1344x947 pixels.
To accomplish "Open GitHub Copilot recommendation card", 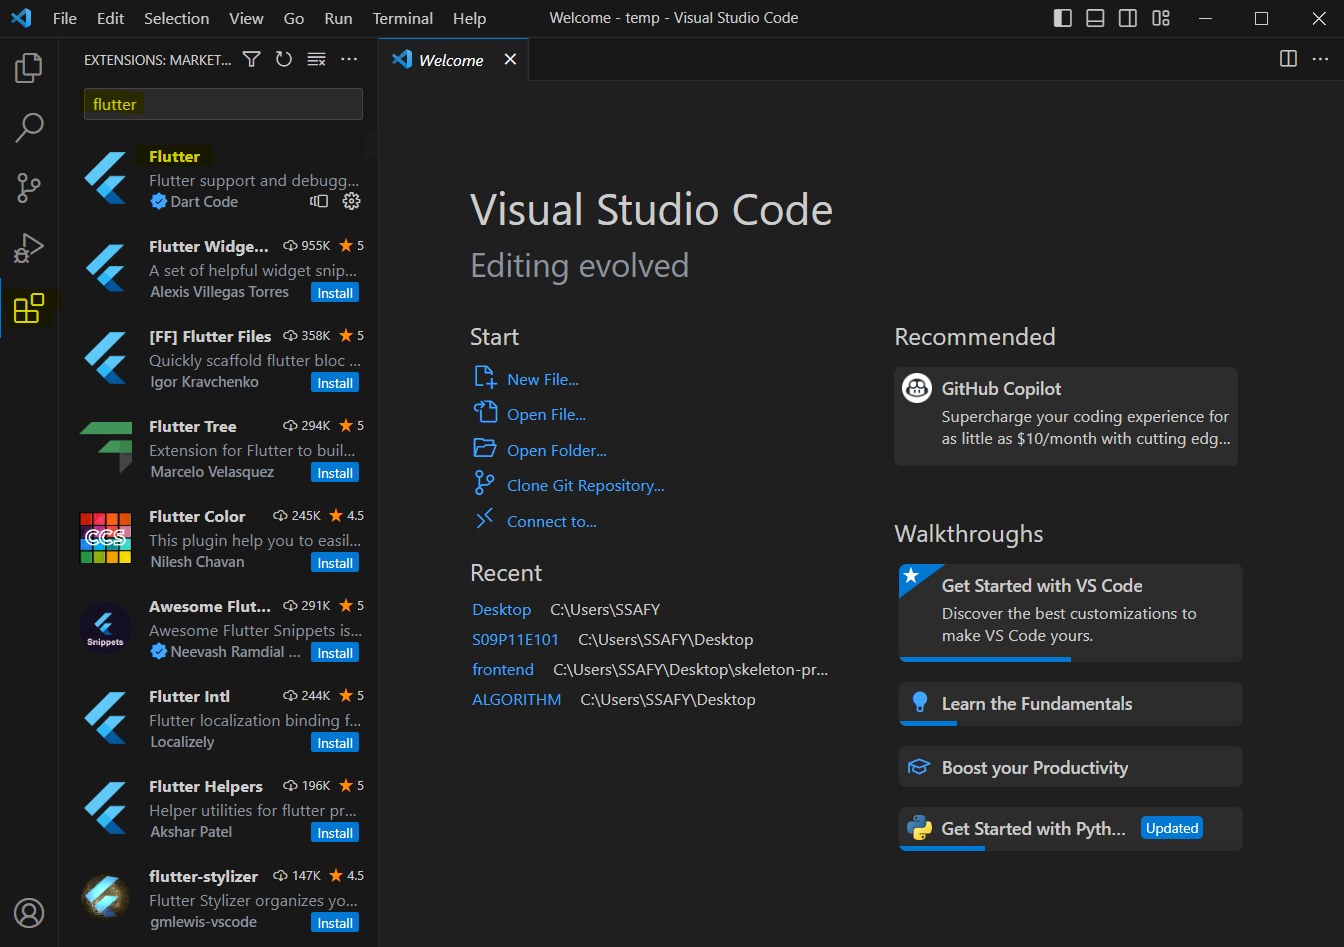I will tap(1066, 416).
